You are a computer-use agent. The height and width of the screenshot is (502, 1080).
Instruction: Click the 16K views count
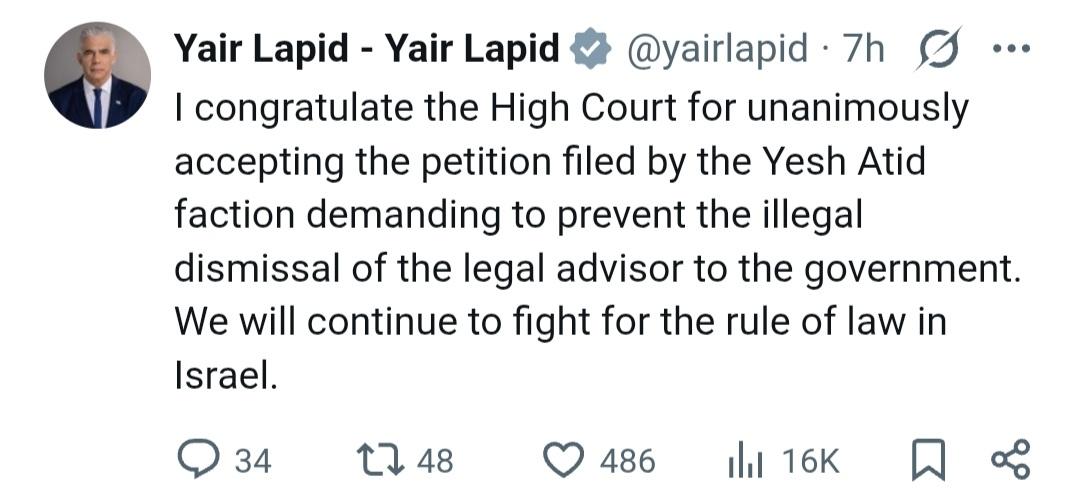811,460
